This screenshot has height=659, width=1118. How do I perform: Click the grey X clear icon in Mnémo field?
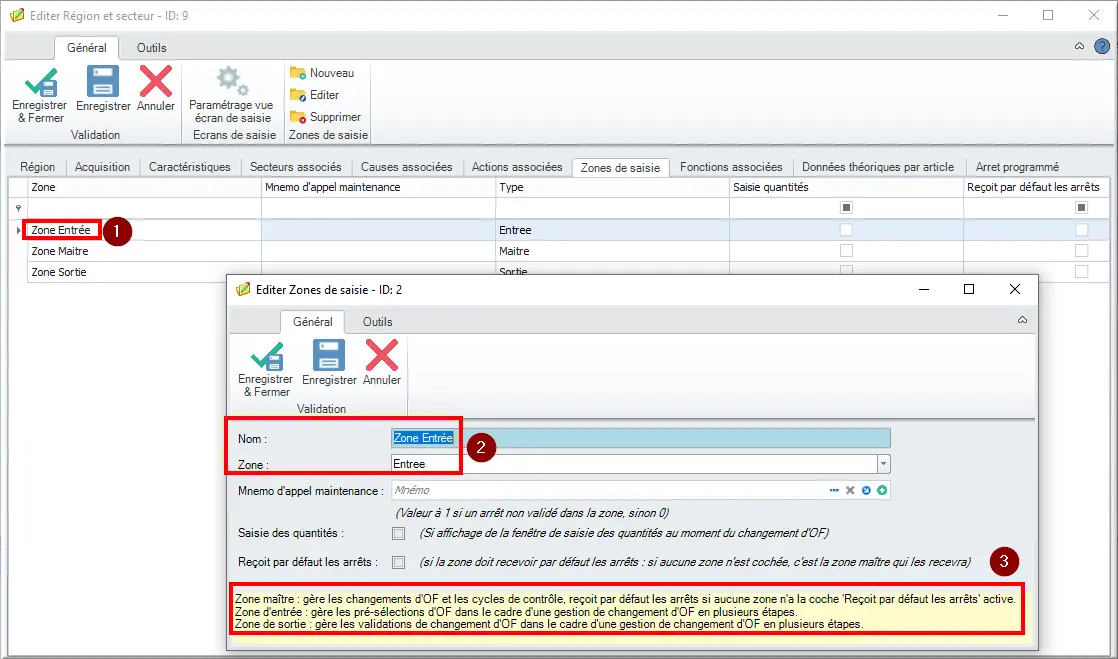(x=850, y=491)
